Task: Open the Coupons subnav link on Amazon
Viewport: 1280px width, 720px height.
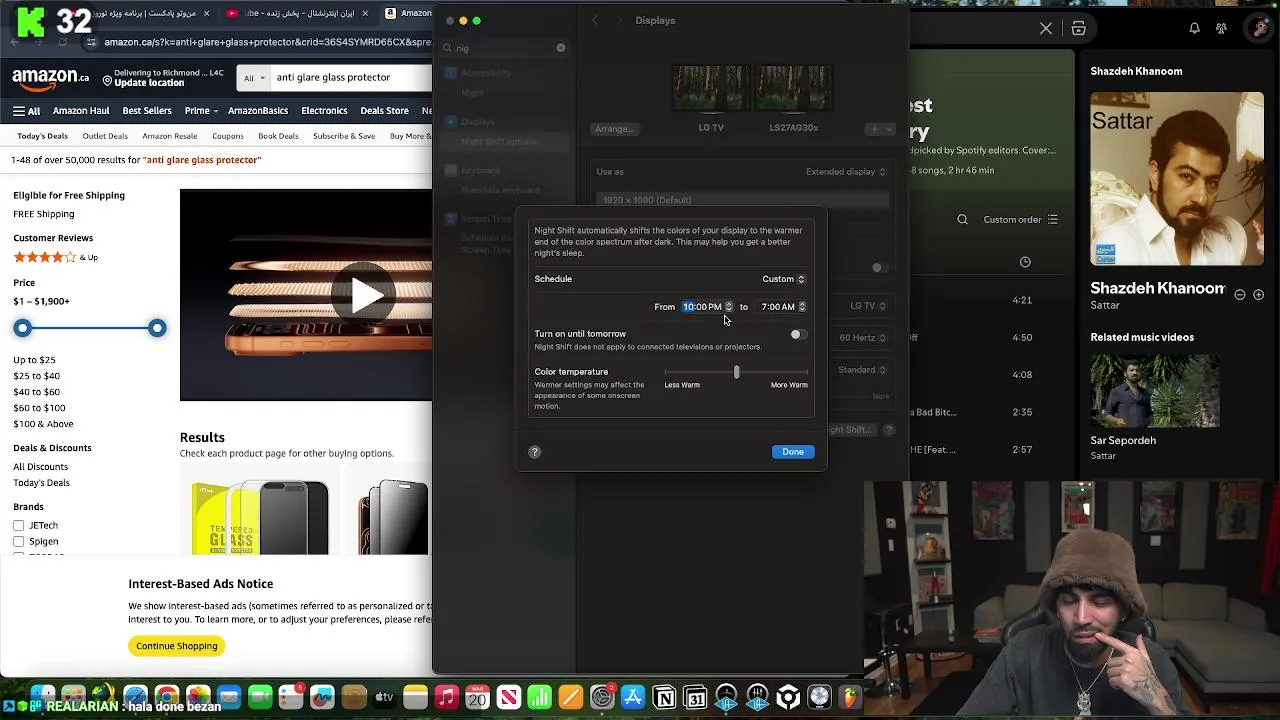Action: coord(227,136)
